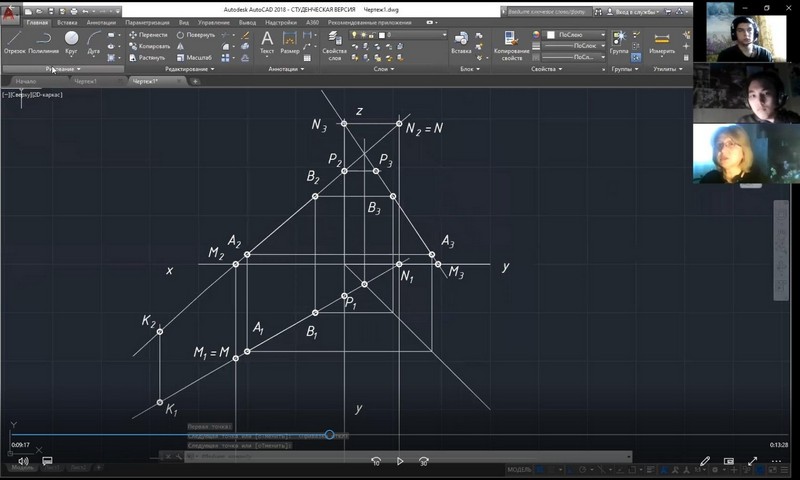The image size is (800, 480).
Task: Open the Аннотации ribbon tab
Action: [x=101, y=21]
